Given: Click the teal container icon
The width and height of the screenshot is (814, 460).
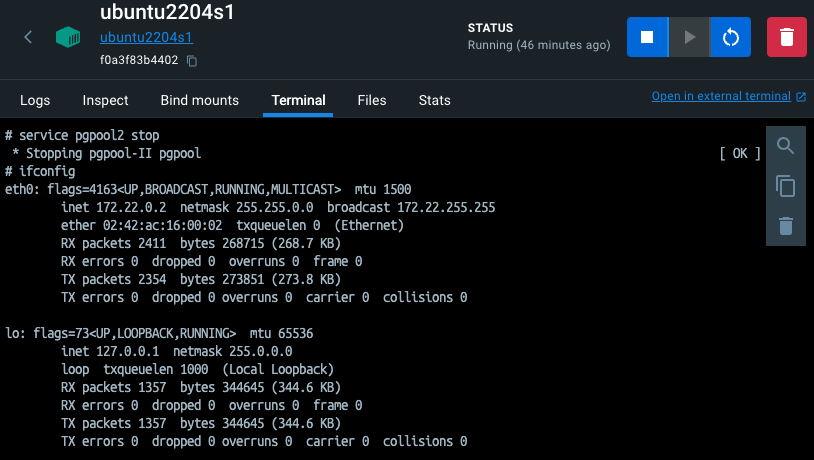Looking at the screenshot, I should (x=68, y=38).
